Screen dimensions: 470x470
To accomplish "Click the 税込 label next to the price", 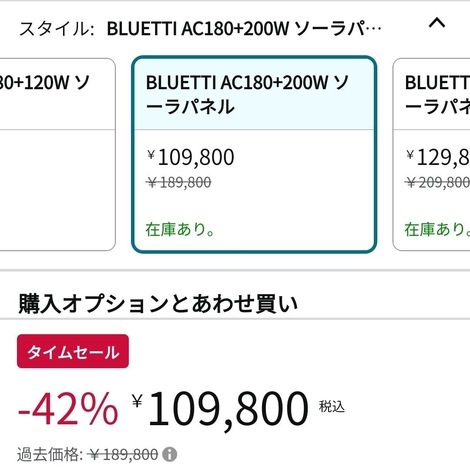I will pos(332,406).
